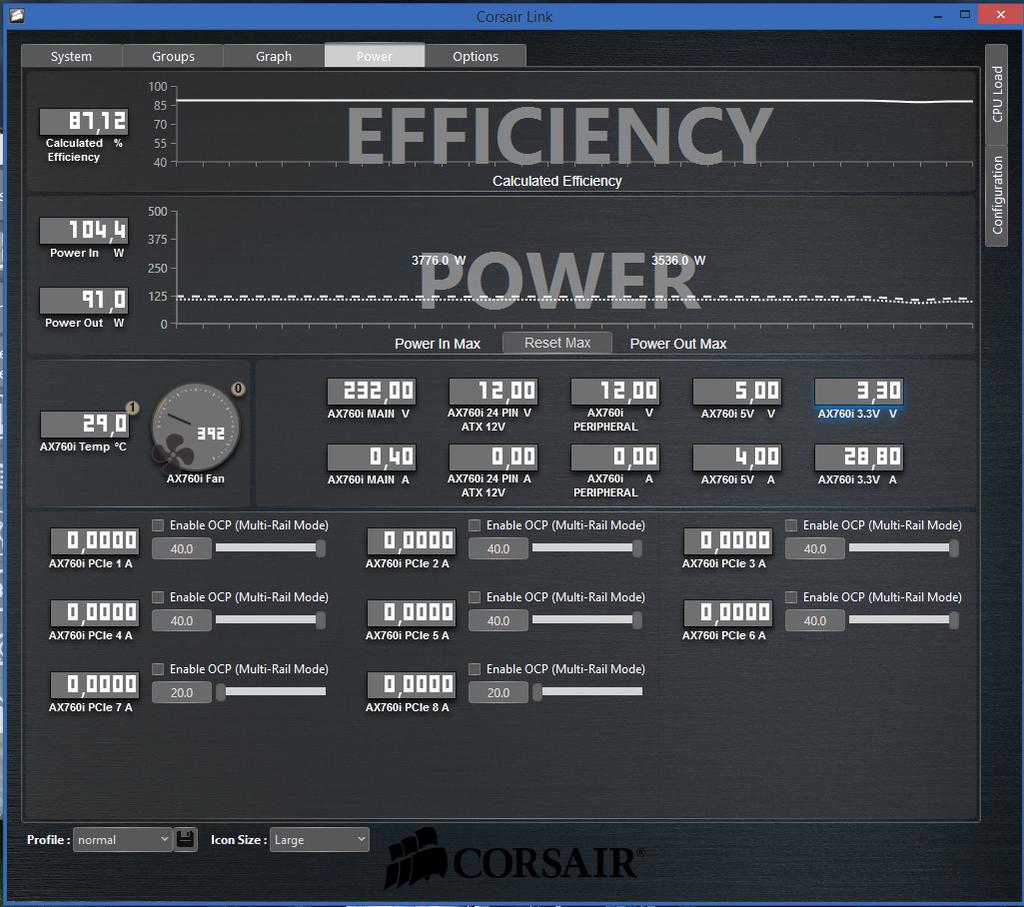Select the AX760i MAIN V 232,00 readout
This screenshot has width=1024, height=907.
372,391
